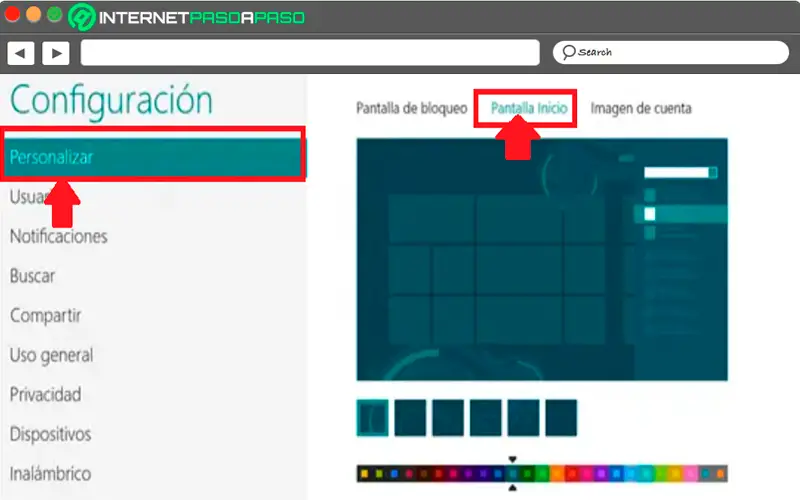Open Inalámbrico settings
This screenshot has height=500, width=800.
pyautogui.click(x=51, y=474)
